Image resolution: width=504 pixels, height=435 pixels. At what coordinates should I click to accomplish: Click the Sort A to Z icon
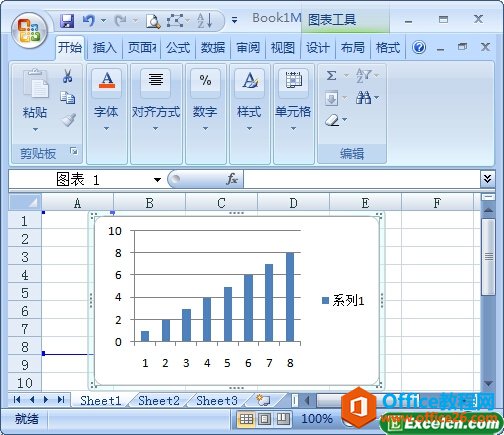pyautogui.click(x=205, y=21)
